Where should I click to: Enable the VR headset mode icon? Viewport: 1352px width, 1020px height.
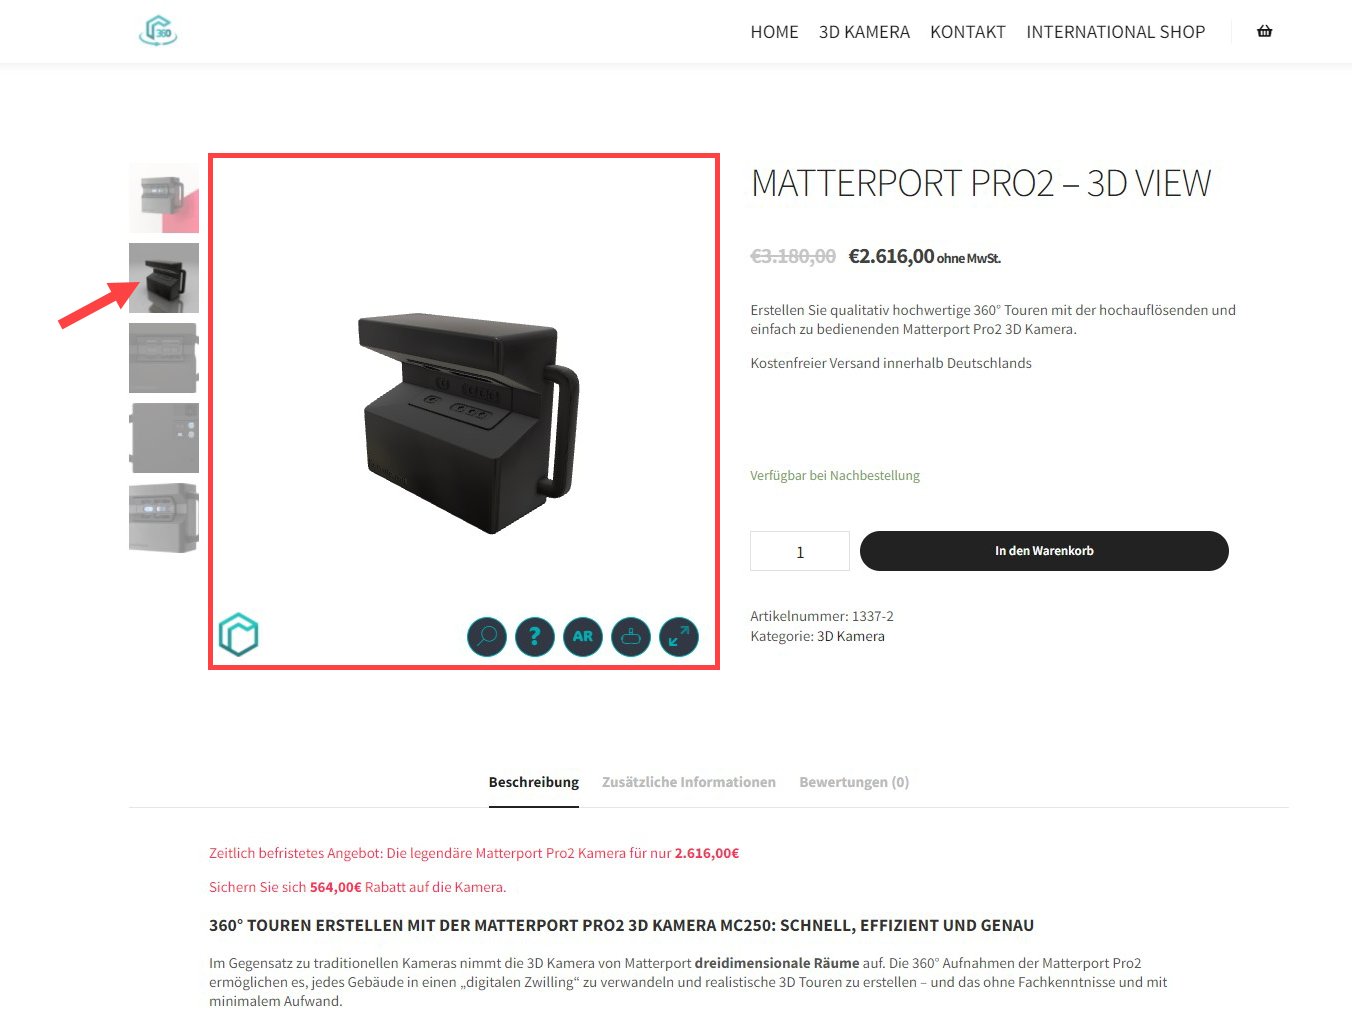(631, 636)
